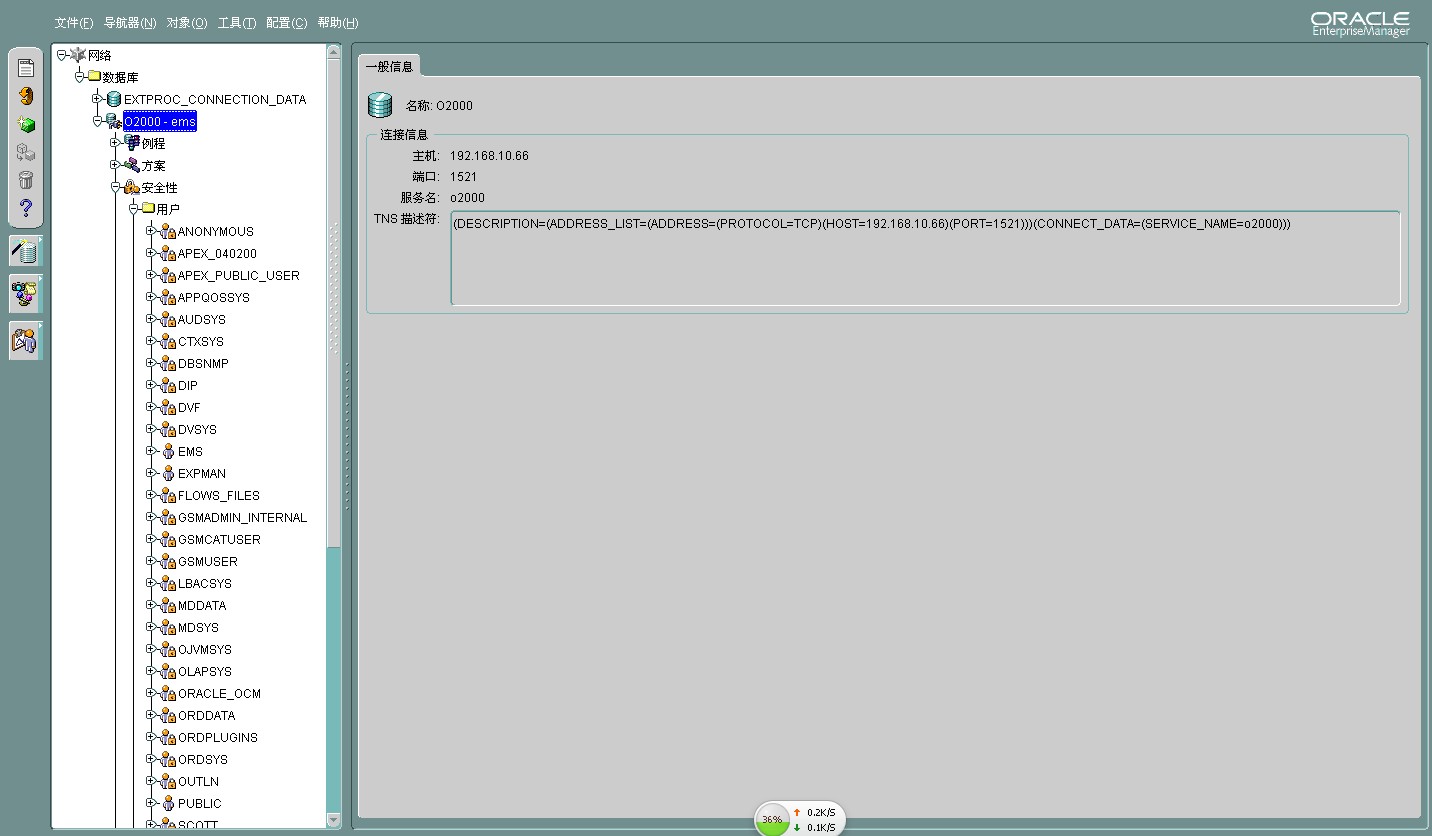
Task: Click the trash can remove icon
Action: pos(26,181)
